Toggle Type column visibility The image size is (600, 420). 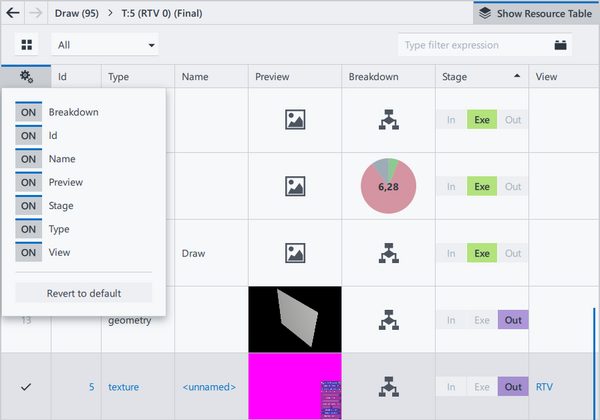(29, 229)
